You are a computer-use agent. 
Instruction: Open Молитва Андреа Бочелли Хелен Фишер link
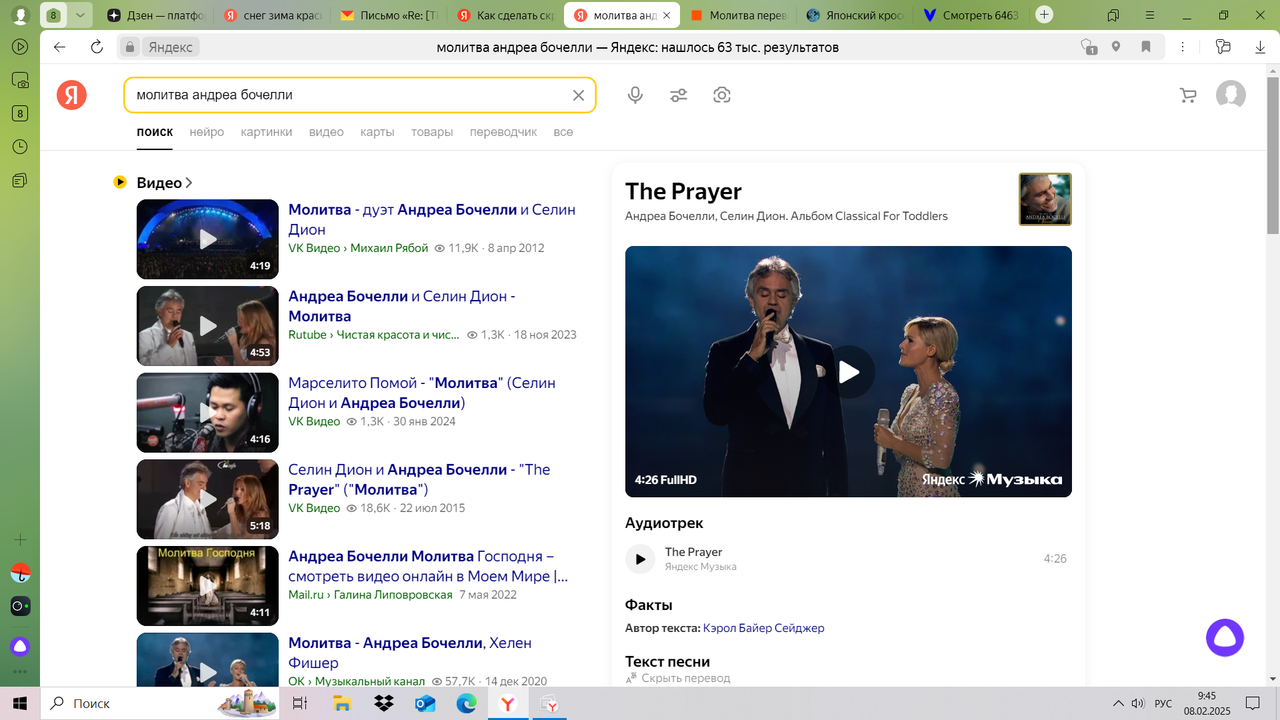point(410,652)
